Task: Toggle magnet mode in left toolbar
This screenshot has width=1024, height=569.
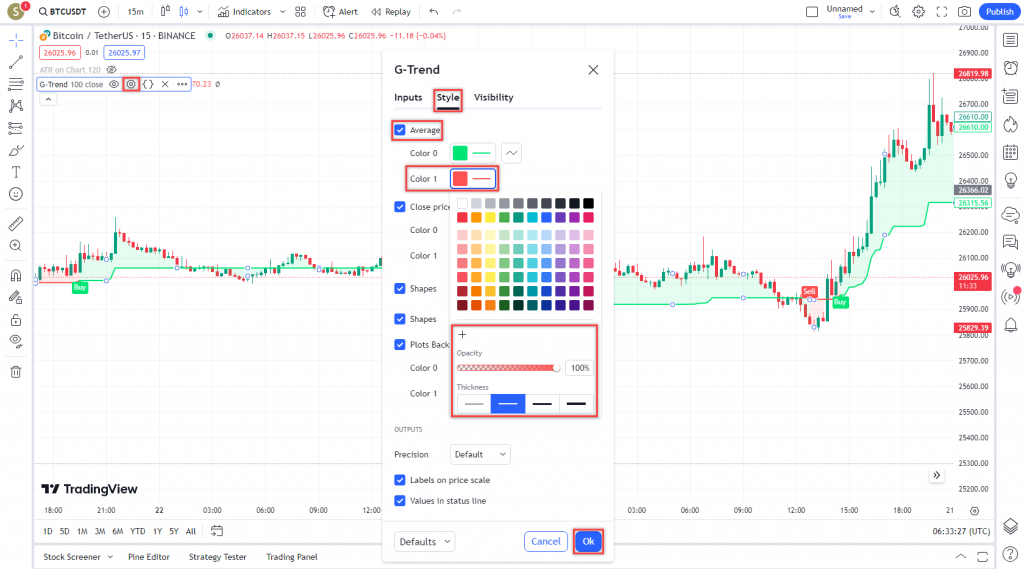Action: tap(16, 276)
